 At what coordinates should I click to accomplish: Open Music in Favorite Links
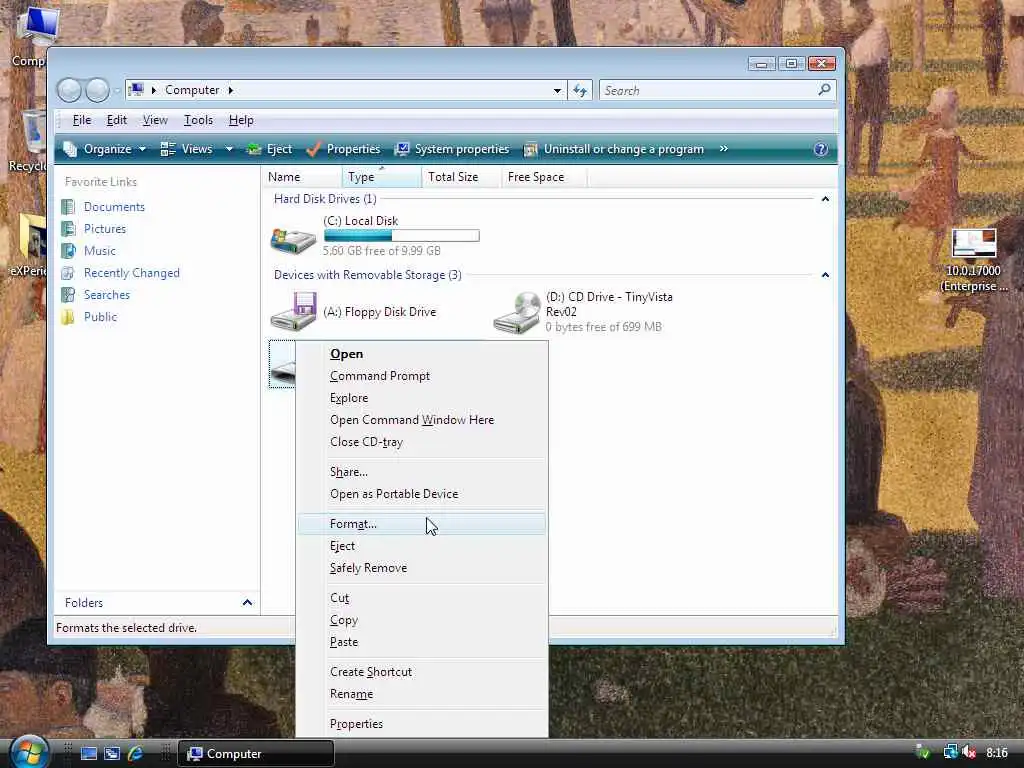pyautogui.click(x=99, y=251)
